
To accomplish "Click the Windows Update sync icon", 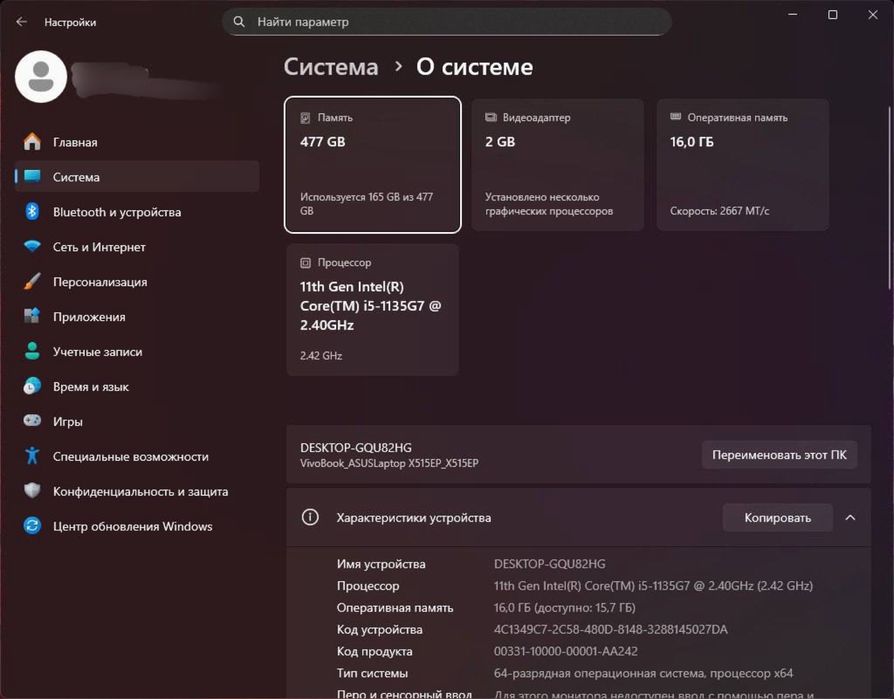I will coord(32,526).
